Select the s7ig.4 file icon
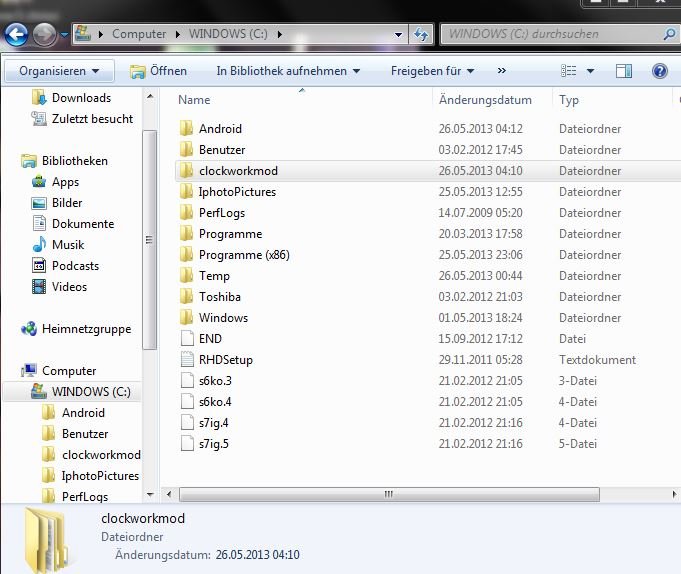681x574 pixels. coord(187,422)
